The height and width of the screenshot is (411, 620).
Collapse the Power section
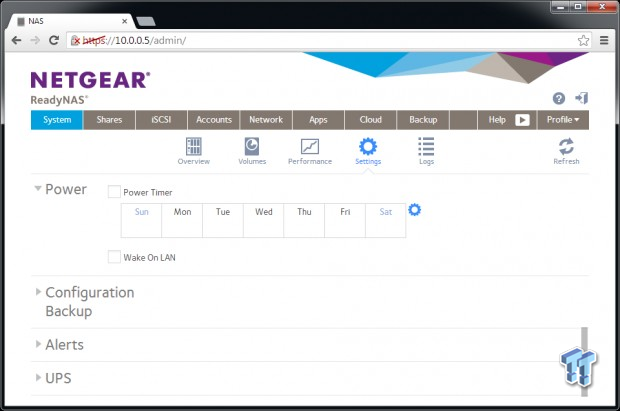38,189
